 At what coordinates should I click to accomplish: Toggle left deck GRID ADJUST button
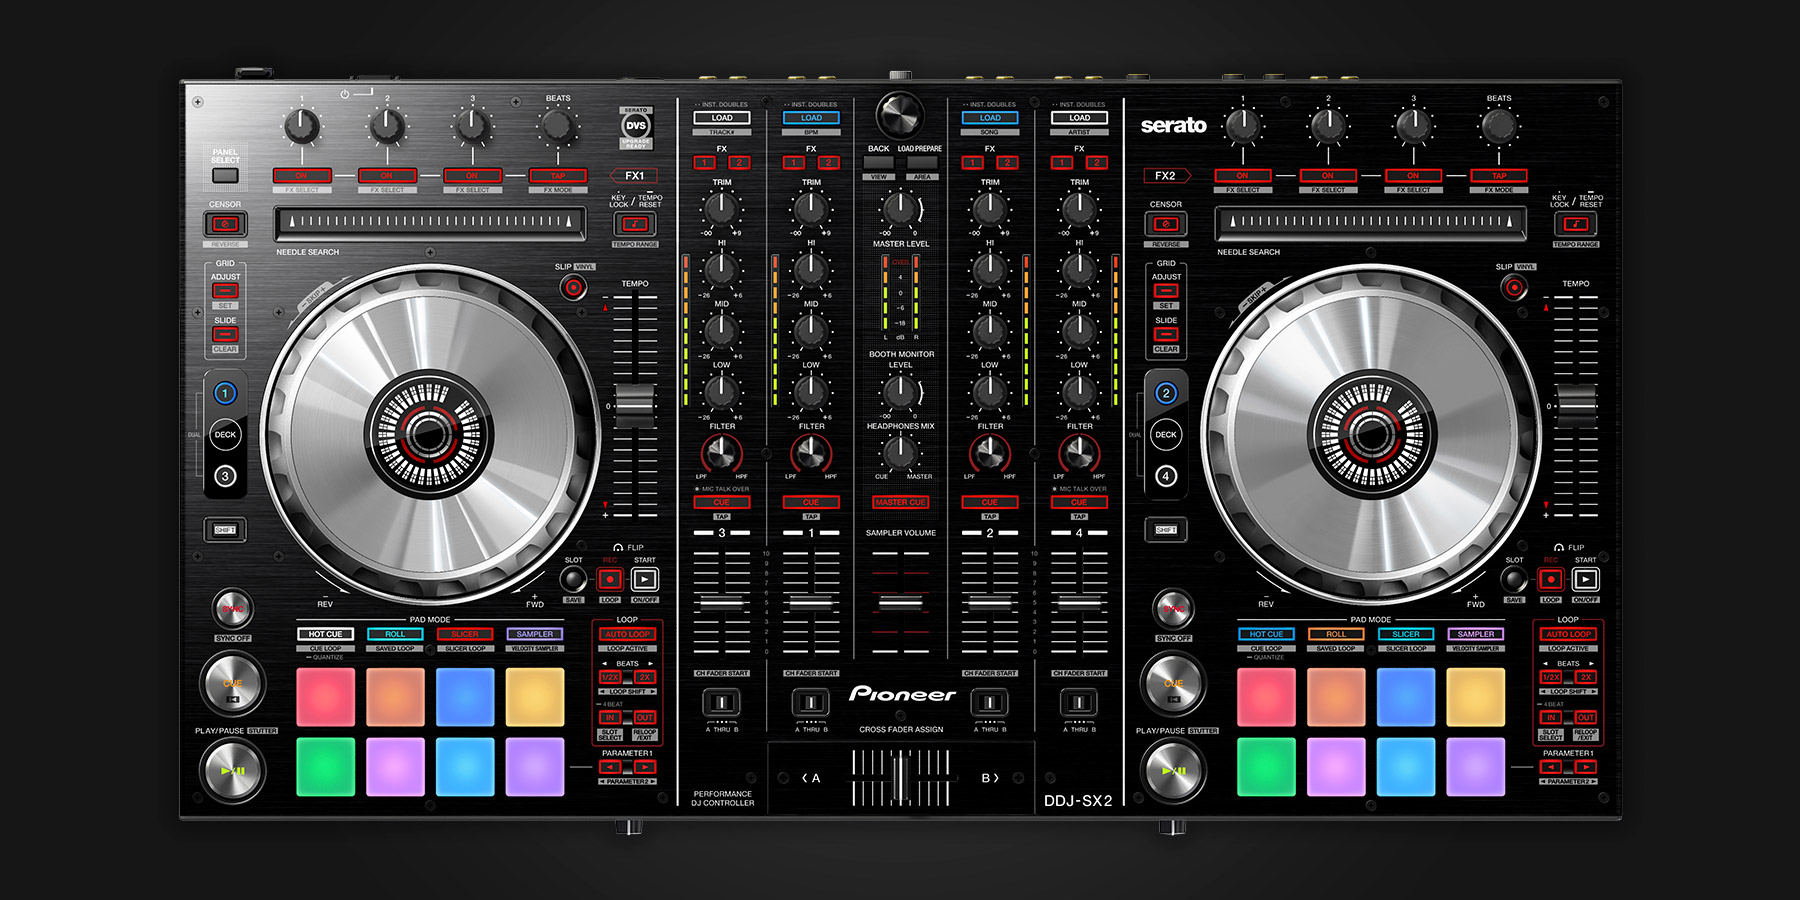tap(225, 290)
